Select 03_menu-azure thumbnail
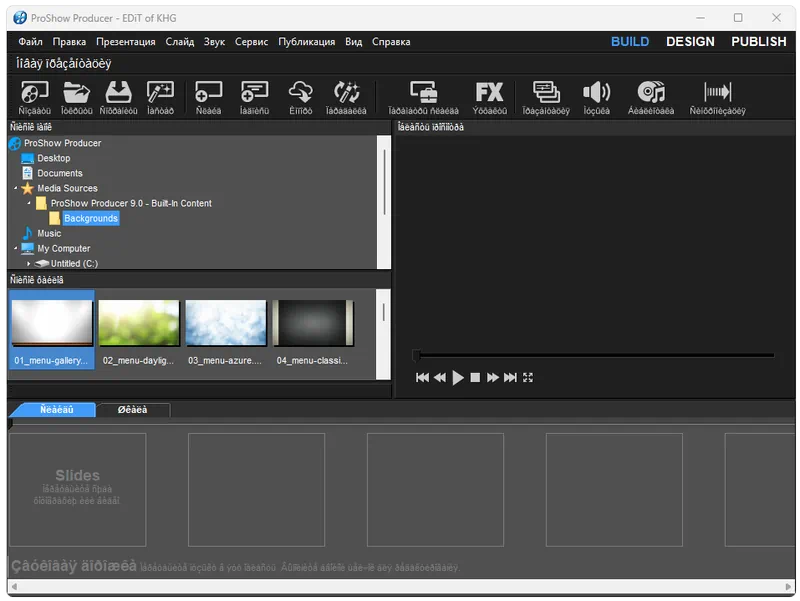Image resolution: width=800 pixels, height=601 pixels. coord(226,330)
